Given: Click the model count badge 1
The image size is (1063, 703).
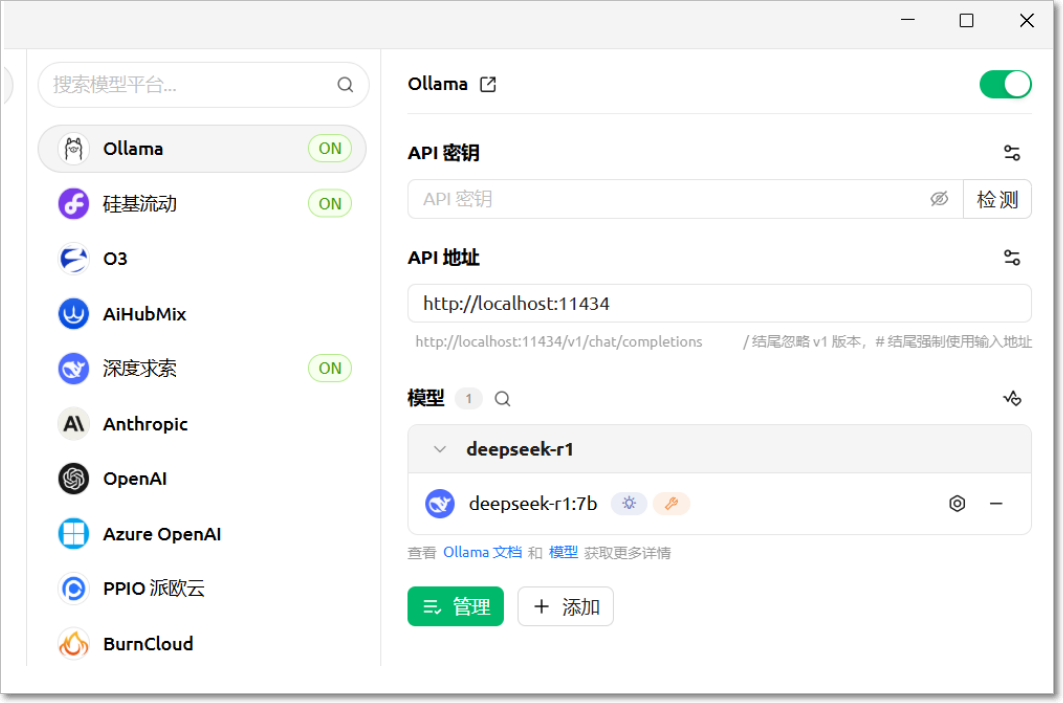Looking at the screenshot, I should 468,399.
